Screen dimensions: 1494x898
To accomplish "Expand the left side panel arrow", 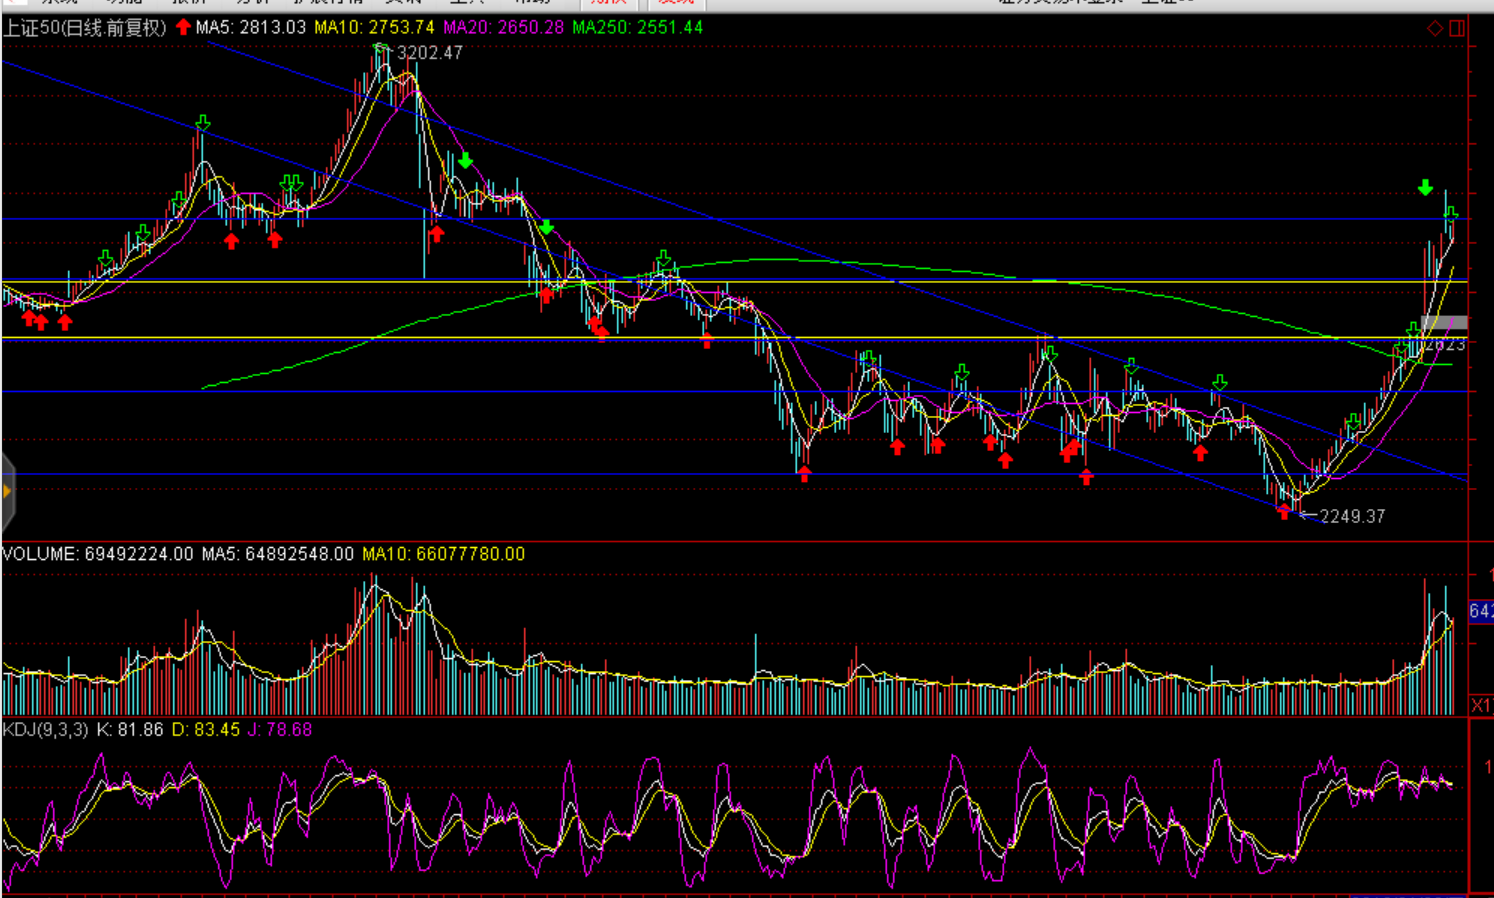I will coord(7,491).
